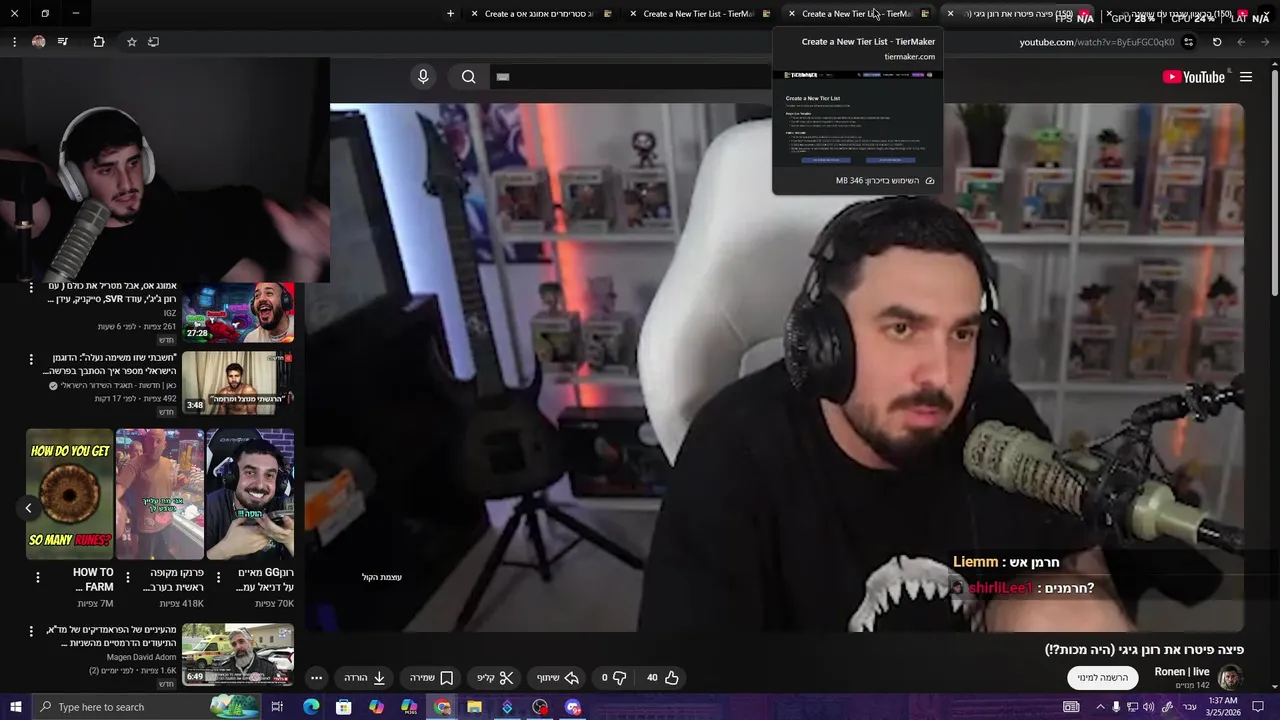The image size is (1280, 720).
Task: Open a new browser tab with plus
Action: pyautogui.click(x=450, y=14)
